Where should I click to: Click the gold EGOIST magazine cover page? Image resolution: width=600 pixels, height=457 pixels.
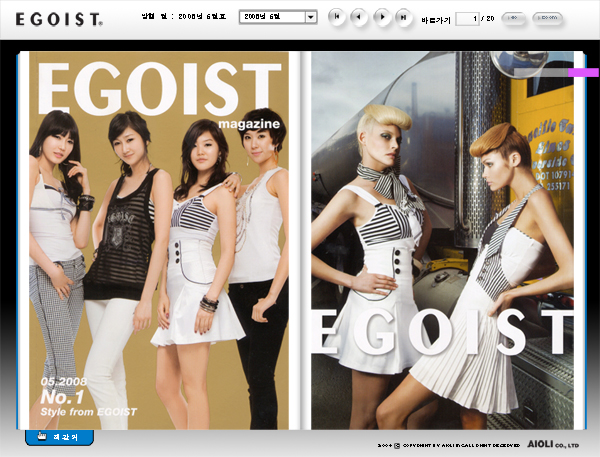(159, 240)
